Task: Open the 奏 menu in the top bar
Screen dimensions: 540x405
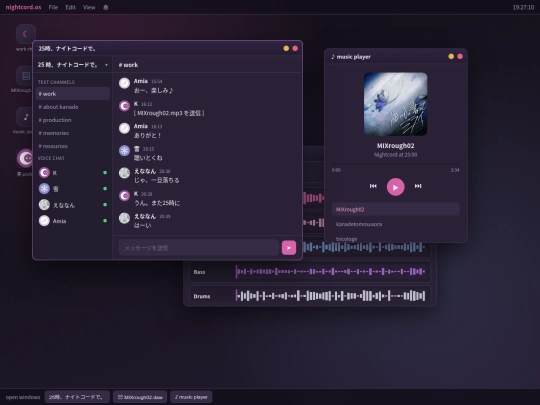Action: [x=106, y=7]
